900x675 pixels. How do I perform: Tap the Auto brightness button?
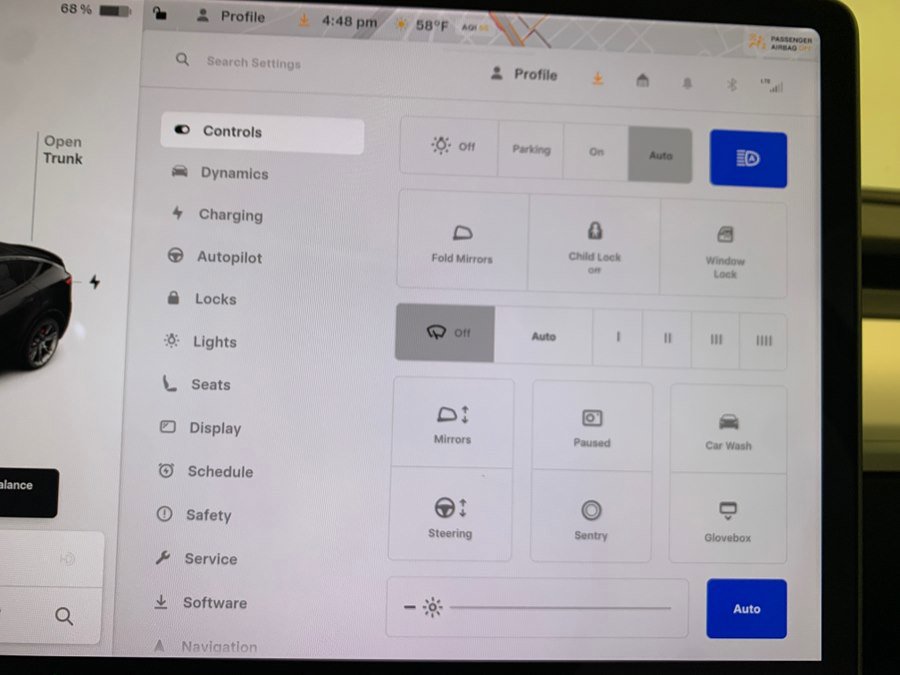[747, 609]
